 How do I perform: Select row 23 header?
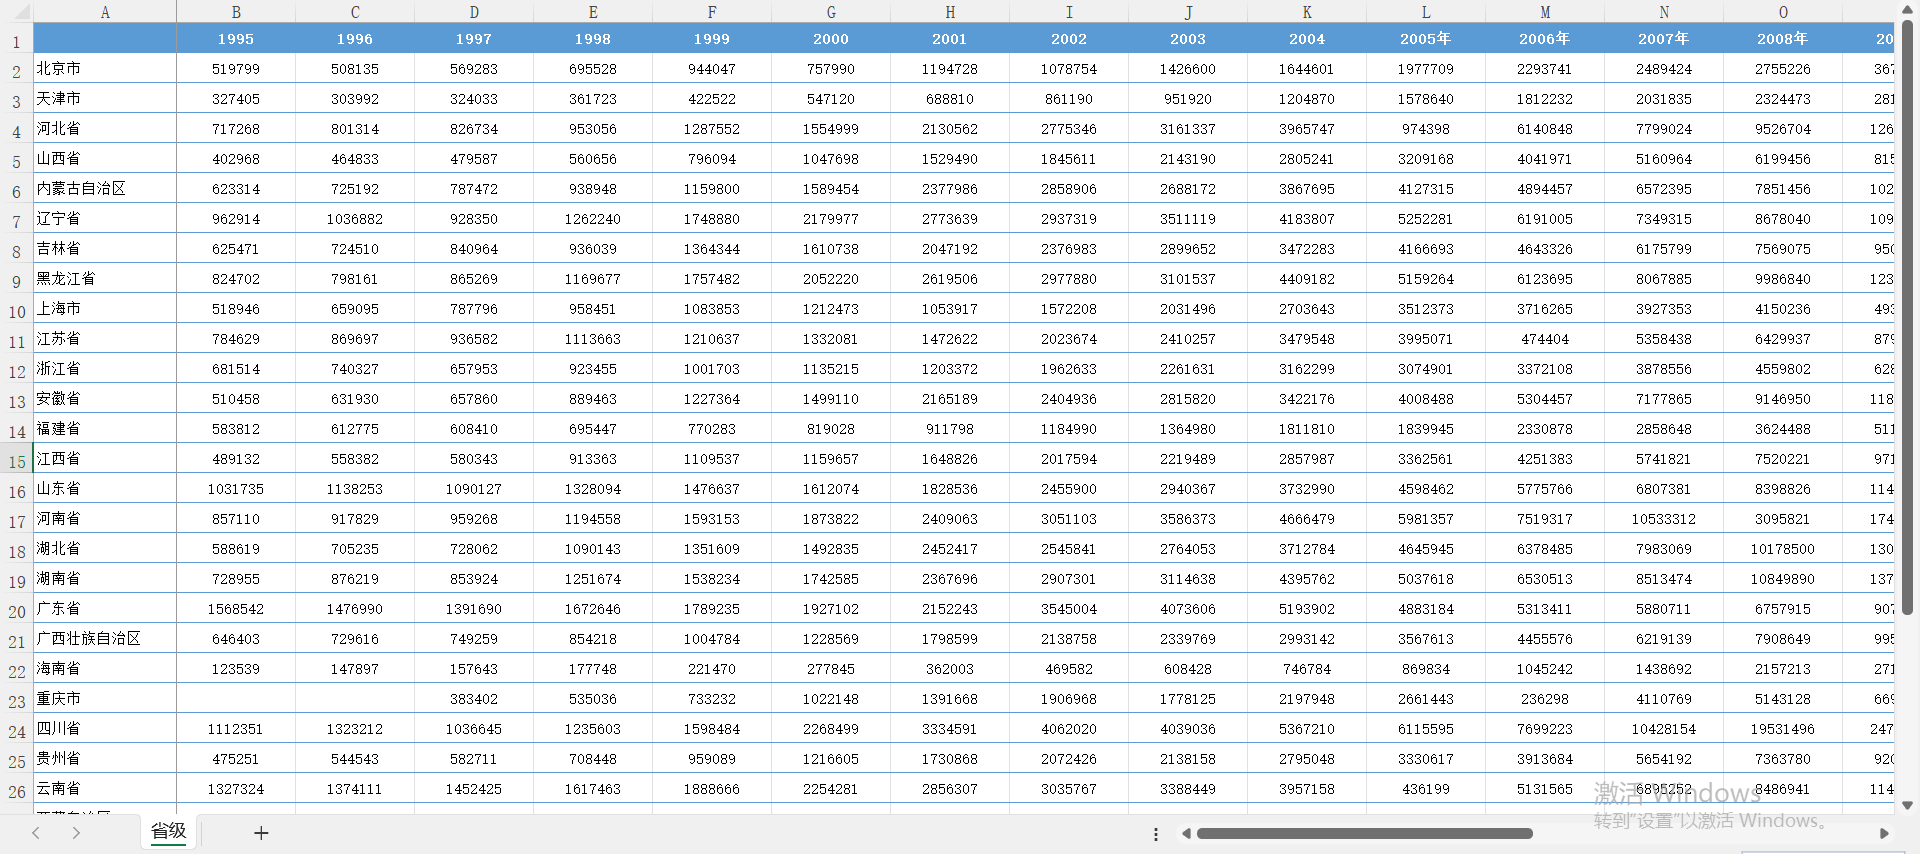pyautogui.click(x=17, y=701)
